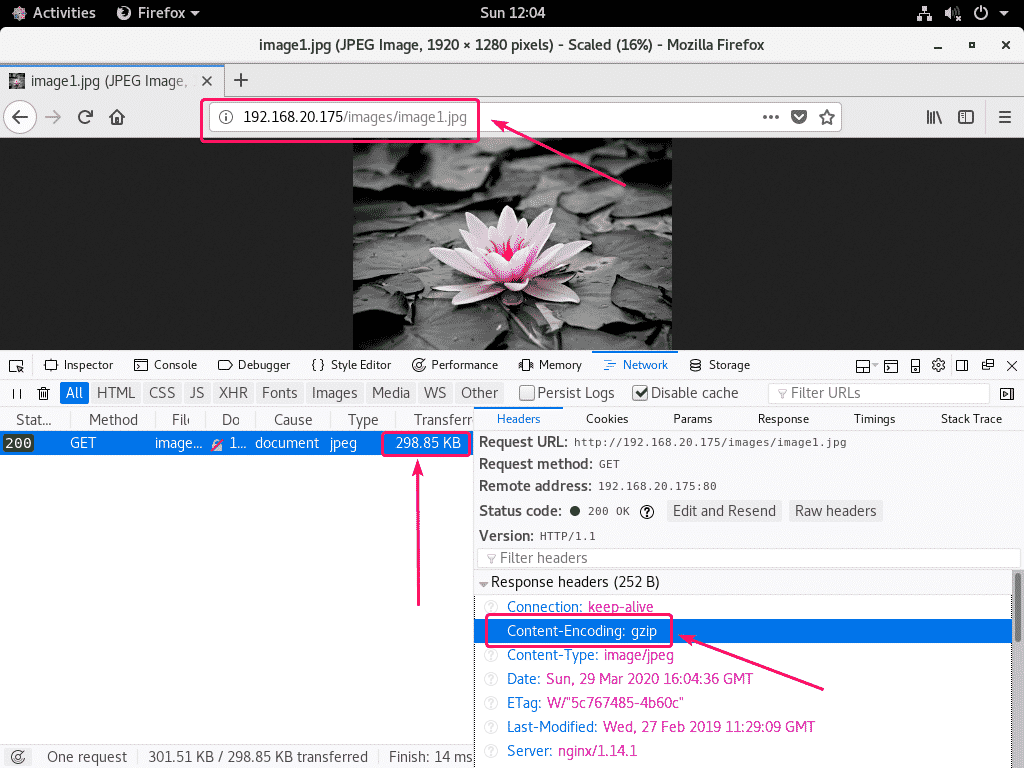1024x768 pixels.
Task: Click the Filter URLs input
Action: coord(879,393)
